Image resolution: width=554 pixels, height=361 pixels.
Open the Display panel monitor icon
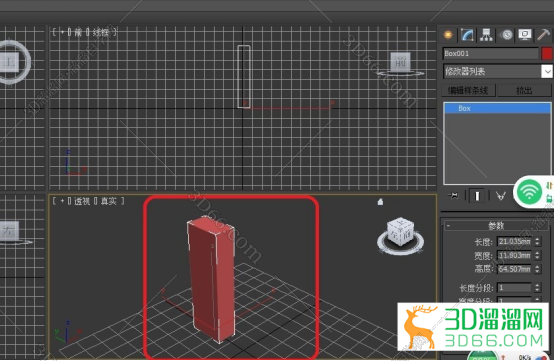click(x=525, y=35)
